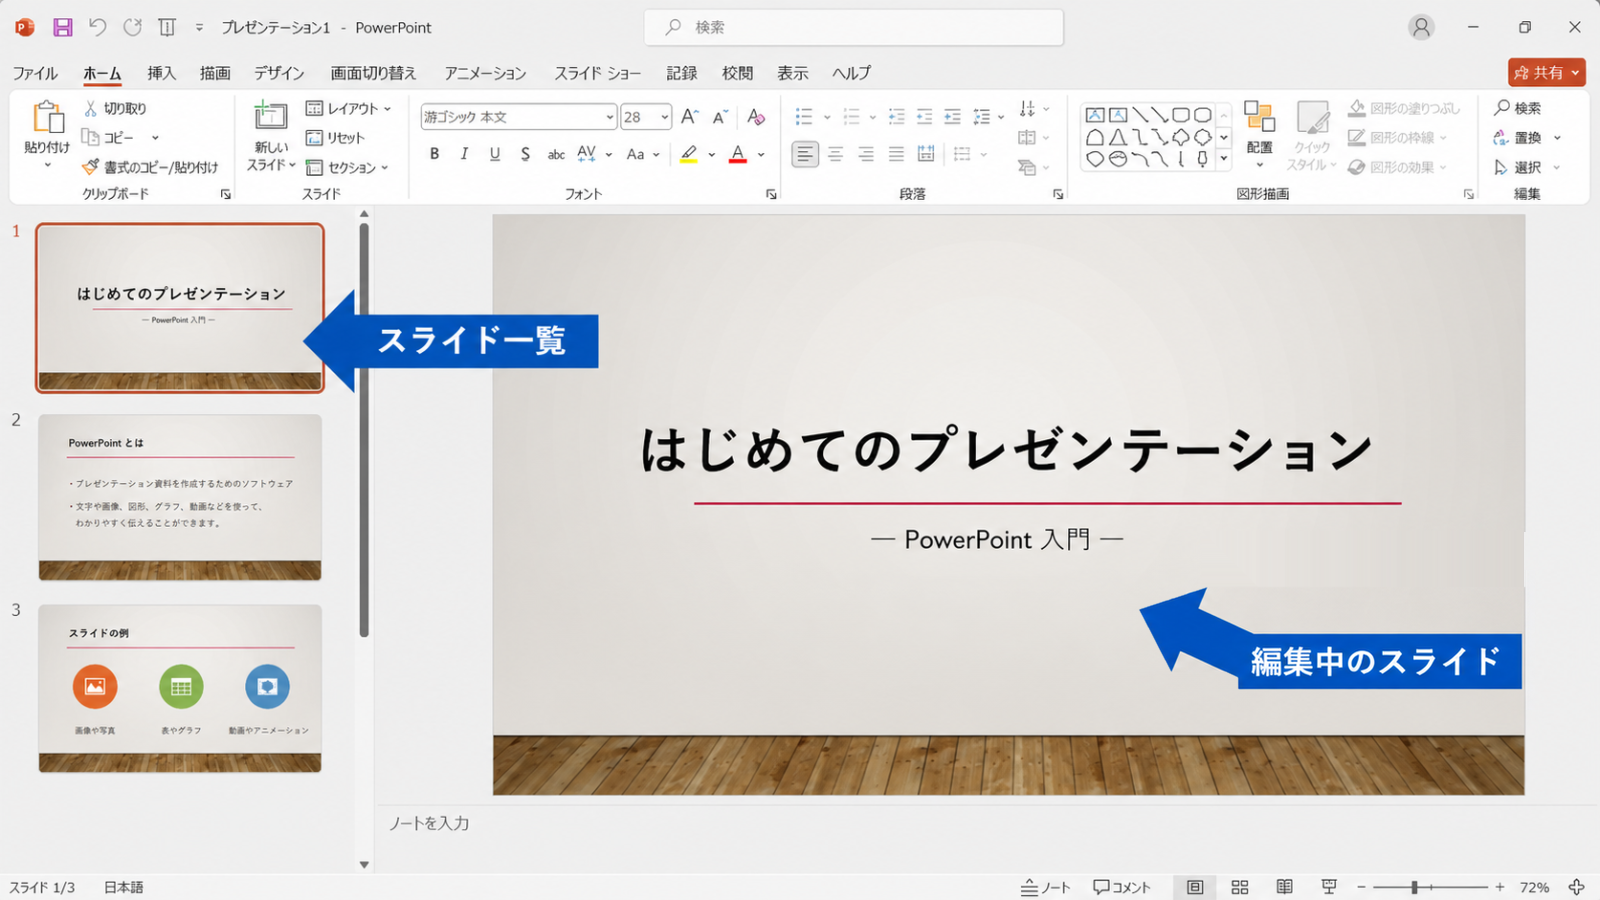Open the Transitions (画面切り替え) tab
Viewport: 1600px width, 900px height.
coord(373,73)
